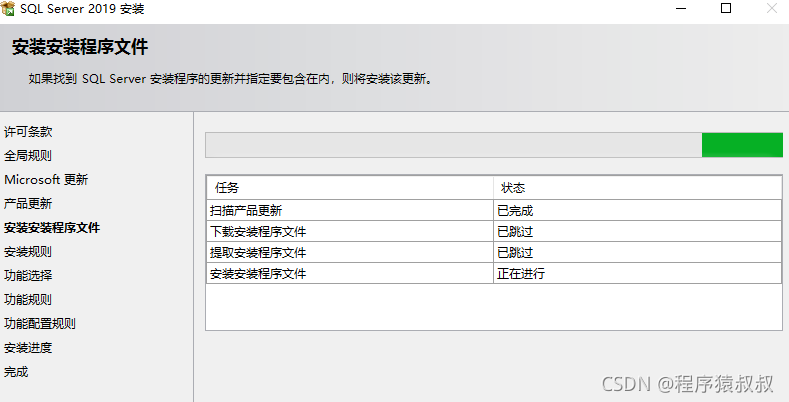
Task: Close the SQL Server 2019 setup window
Action: 772,8
